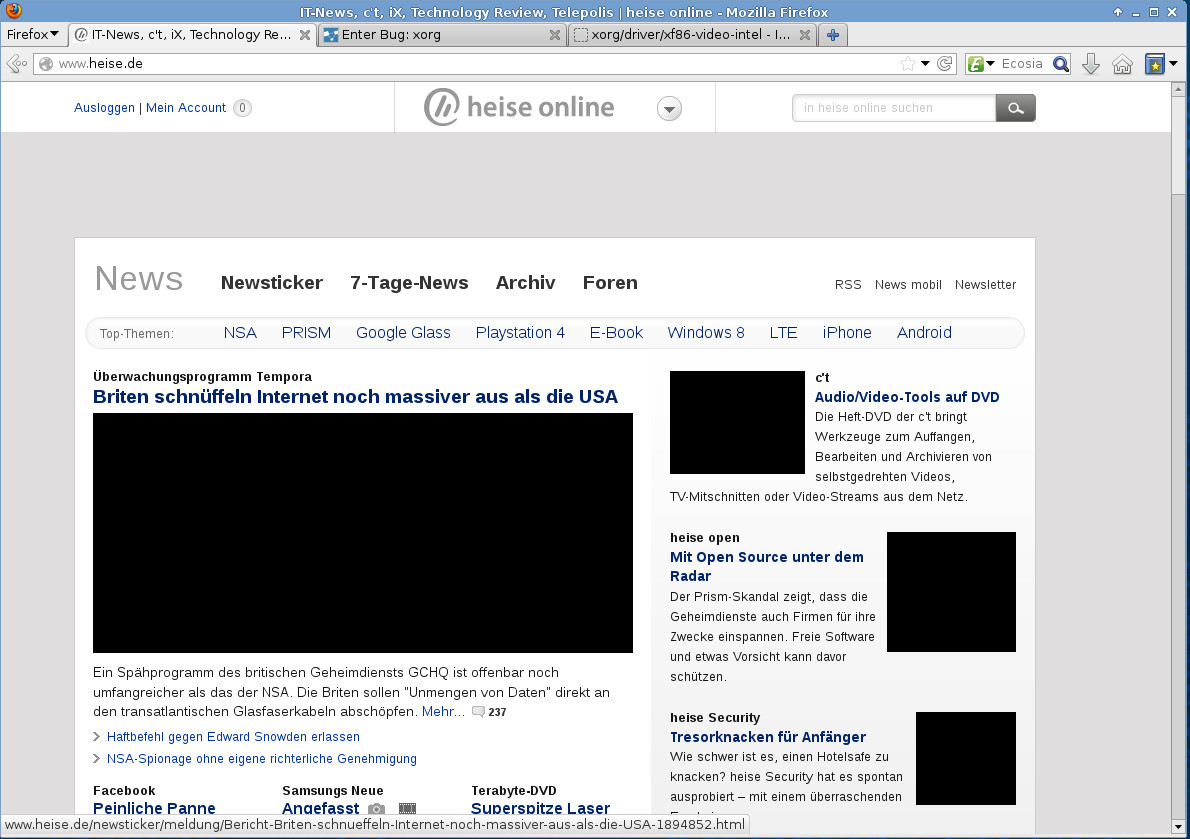Close the Enter Bug: xorg tab

(555, 35)
